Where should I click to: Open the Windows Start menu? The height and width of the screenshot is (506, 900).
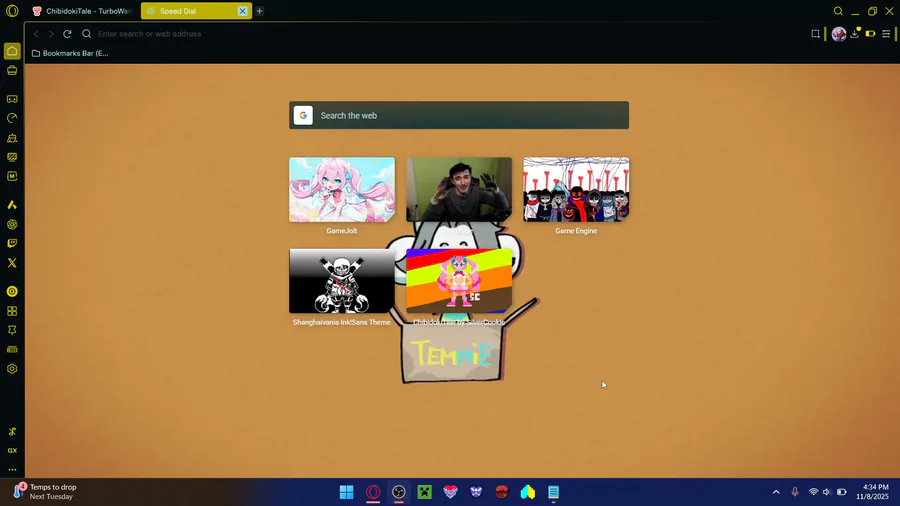click(x=347, y=492)
